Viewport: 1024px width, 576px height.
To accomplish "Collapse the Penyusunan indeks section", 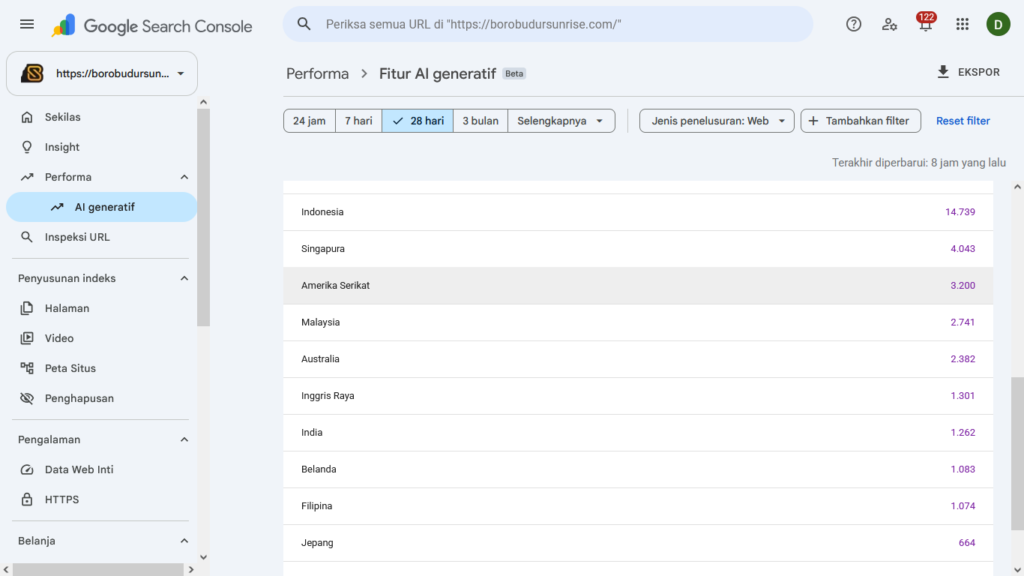I will click(184, 278).
